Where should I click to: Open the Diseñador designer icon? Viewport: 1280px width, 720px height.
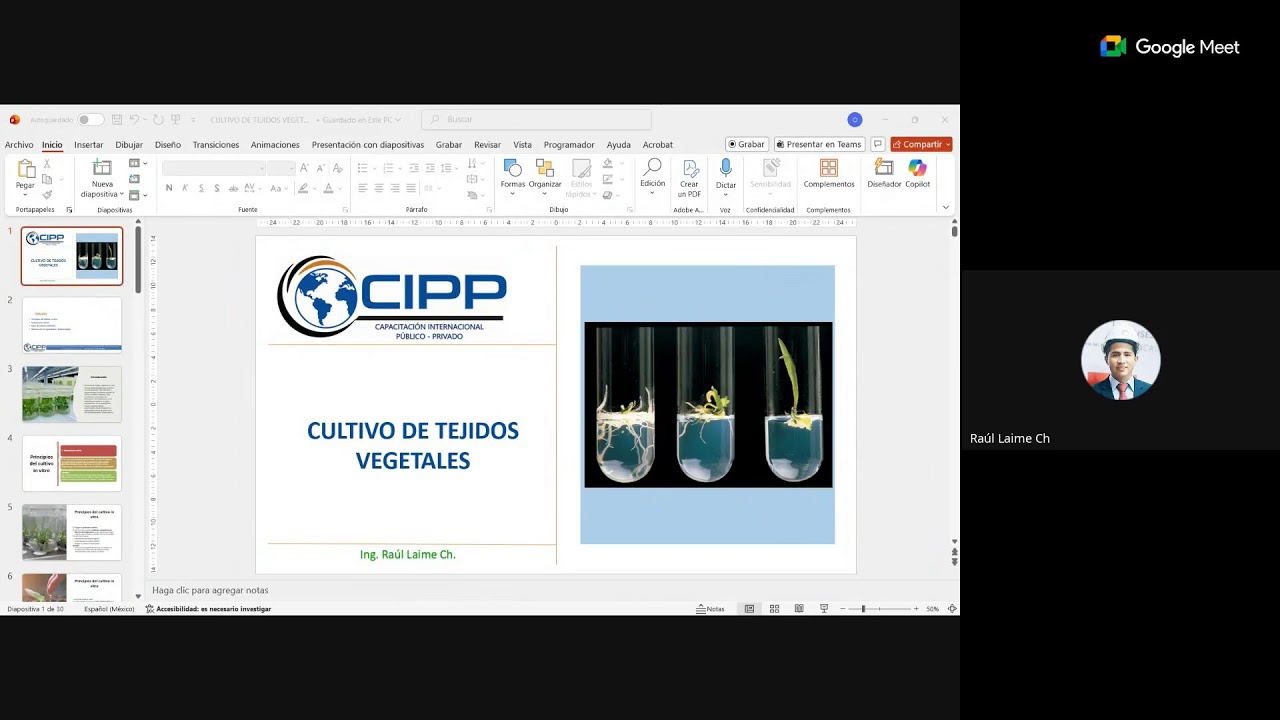click(884, 167)
